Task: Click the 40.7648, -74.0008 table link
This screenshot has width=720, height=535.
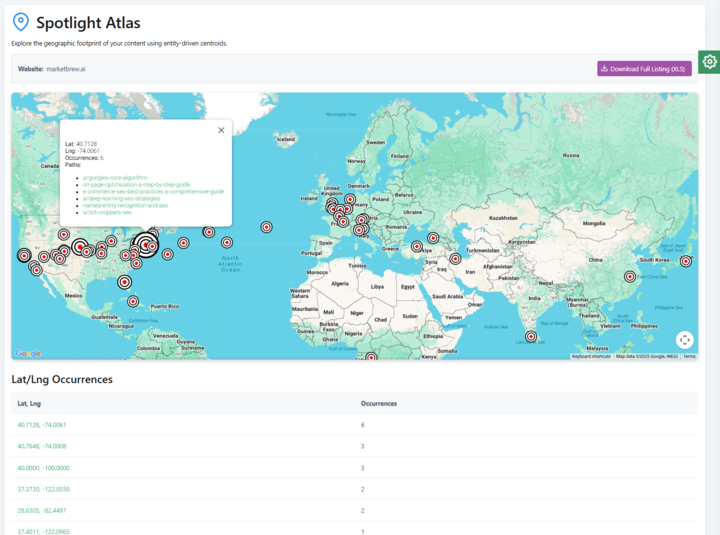Action: click(42, 446)
